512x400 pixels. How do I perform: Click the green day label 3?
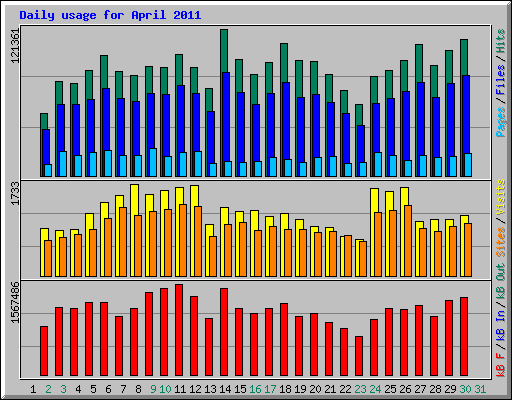63,389
